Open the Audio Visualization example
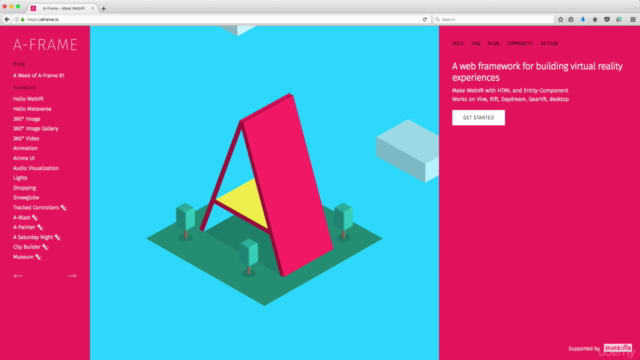Image resolution: width=640 pixels, height=360 pixels. [x=36, y=168]
